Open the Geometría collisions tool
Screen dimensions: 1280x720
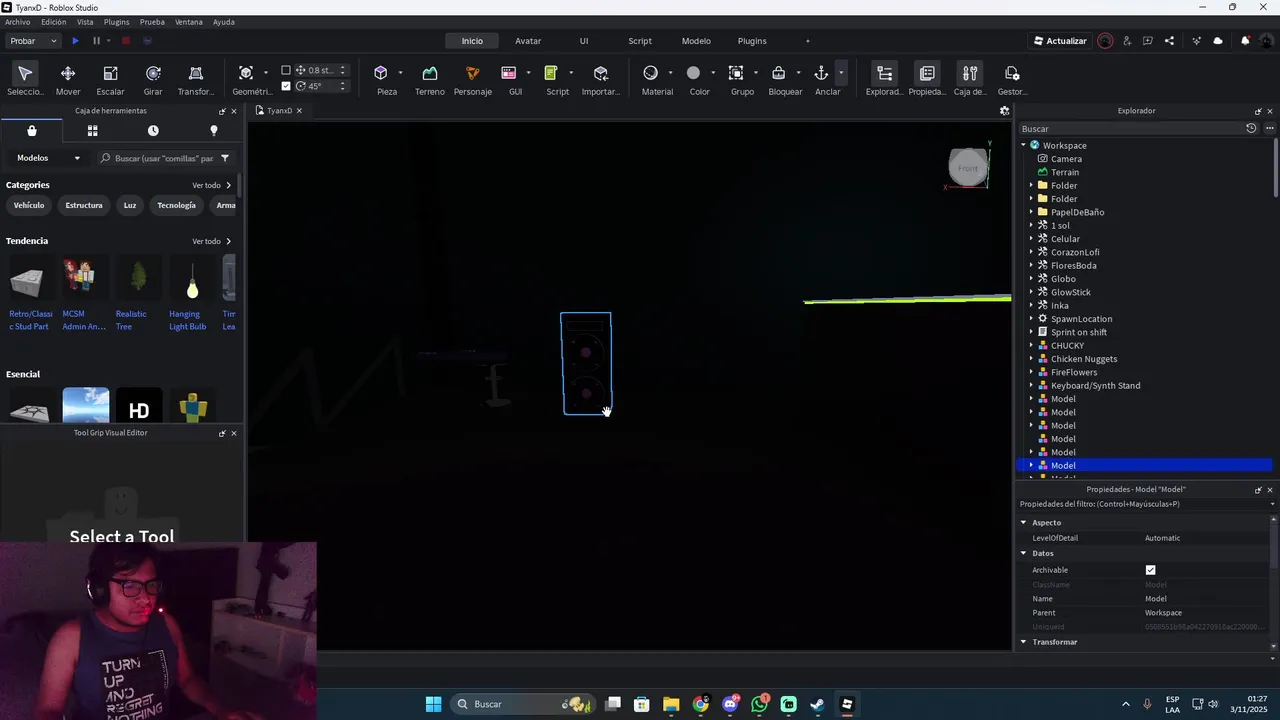click(x=246, y=80)
